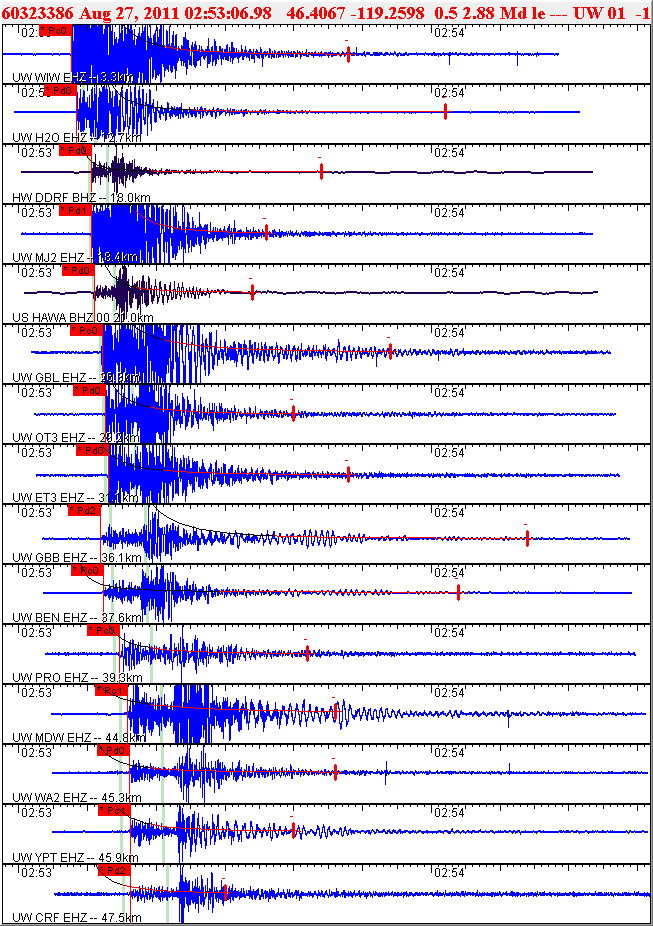Select the red coda end marker on PRO trace
Image resolution: width=653 pixels, height=926 pixels.
[307, 653]
